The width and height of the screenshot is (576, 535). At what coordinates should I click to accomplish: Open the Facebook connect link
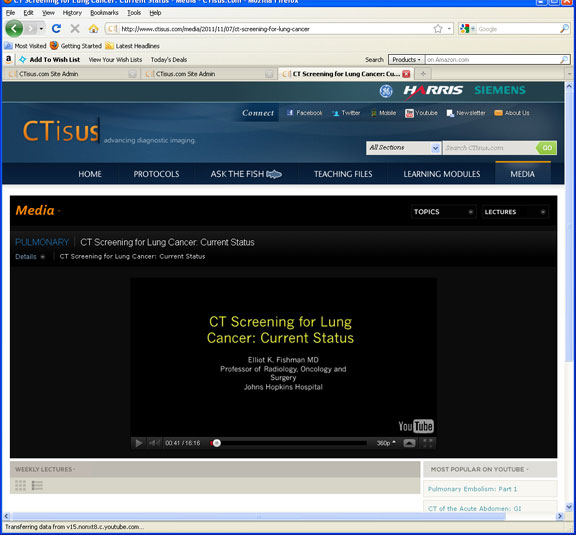(x=305, y=113)
